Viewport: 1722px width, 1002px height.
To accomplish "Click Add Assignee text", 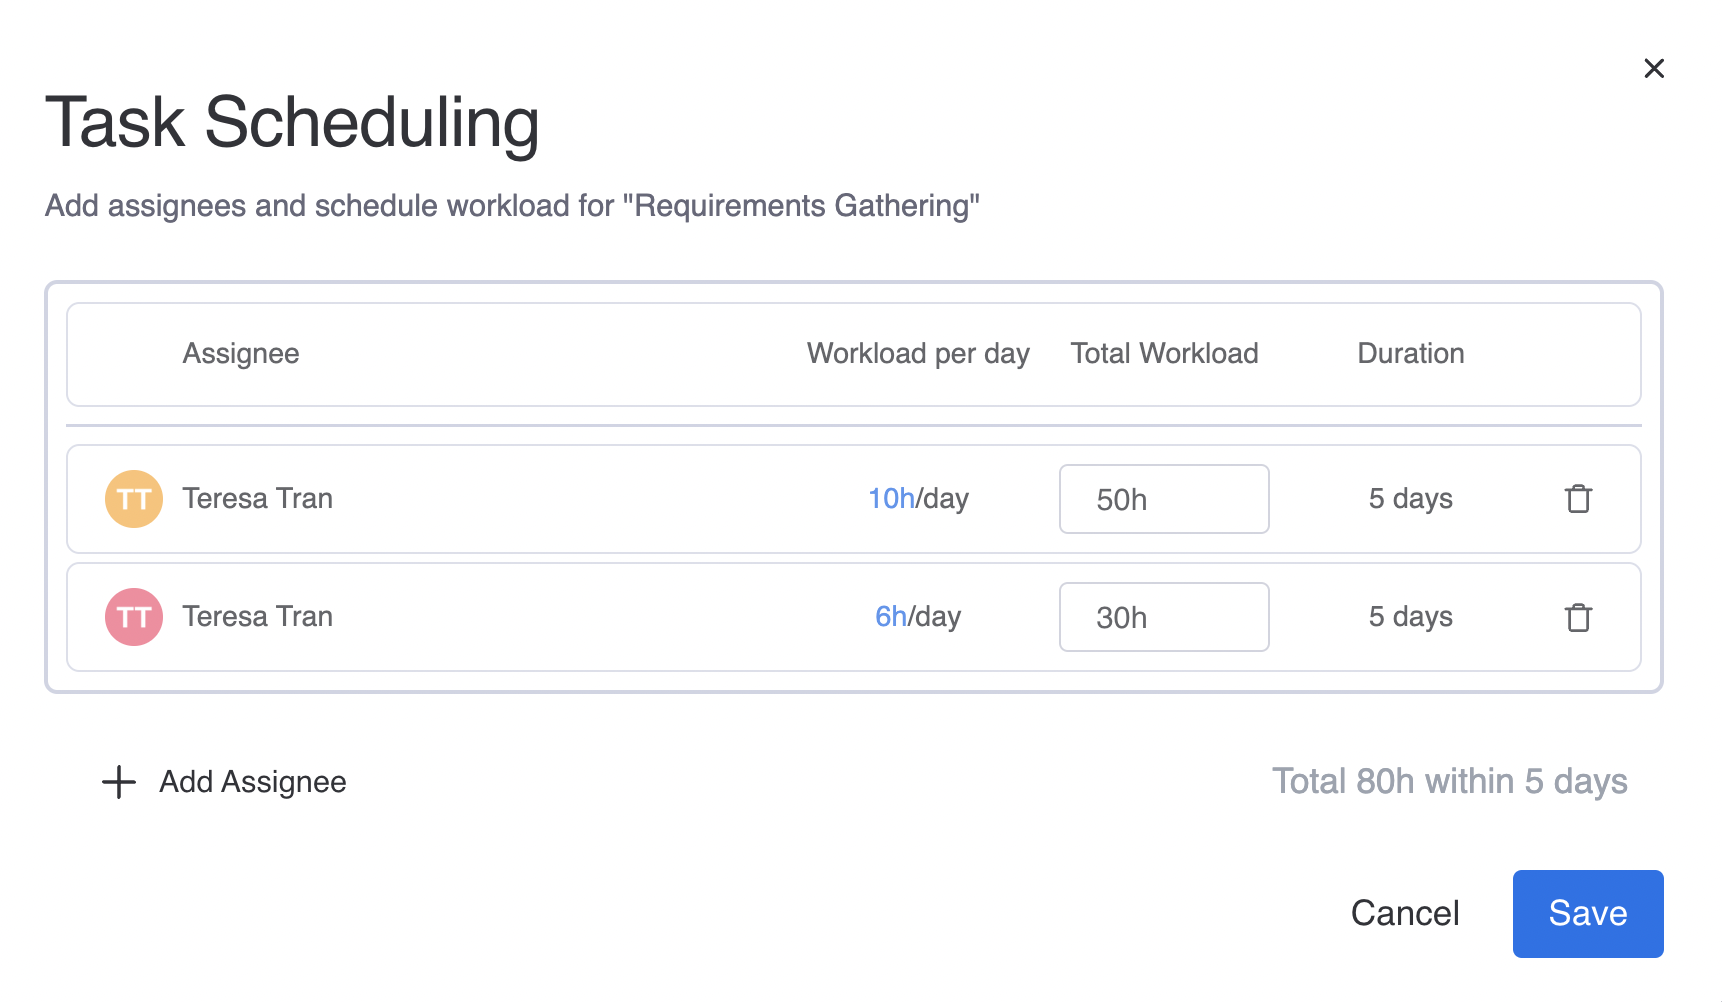I will [x=253, y=782].
